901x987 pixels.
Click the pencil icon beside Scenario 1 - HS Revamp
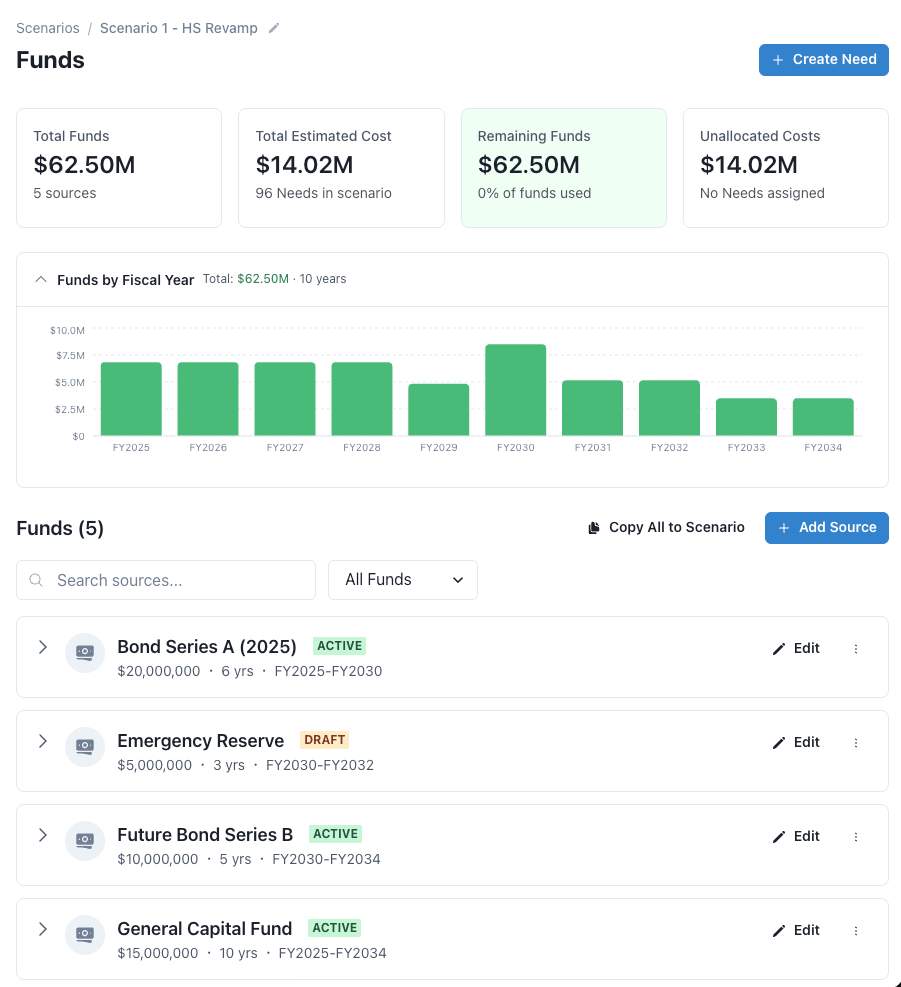click(x=274, y=28)
